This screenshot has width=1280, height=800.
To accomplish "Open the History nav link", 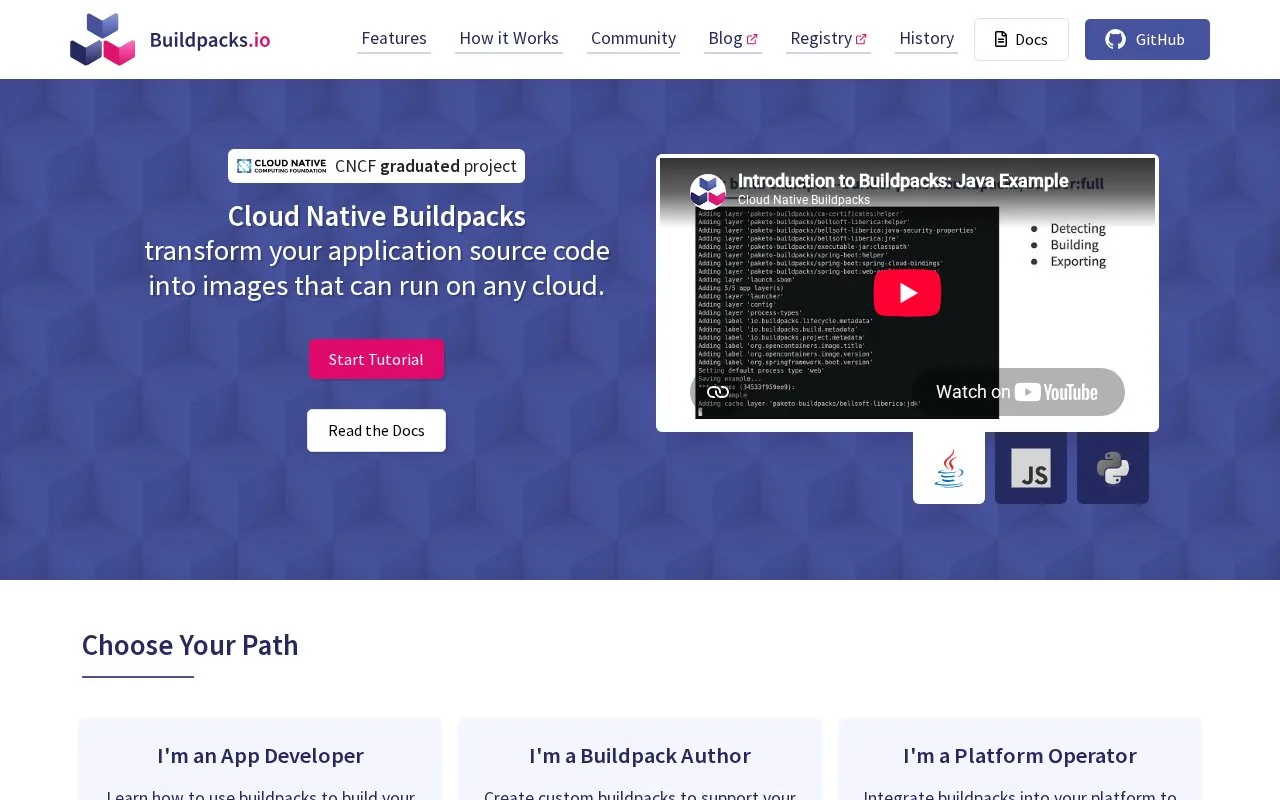I will pos(926,38).
